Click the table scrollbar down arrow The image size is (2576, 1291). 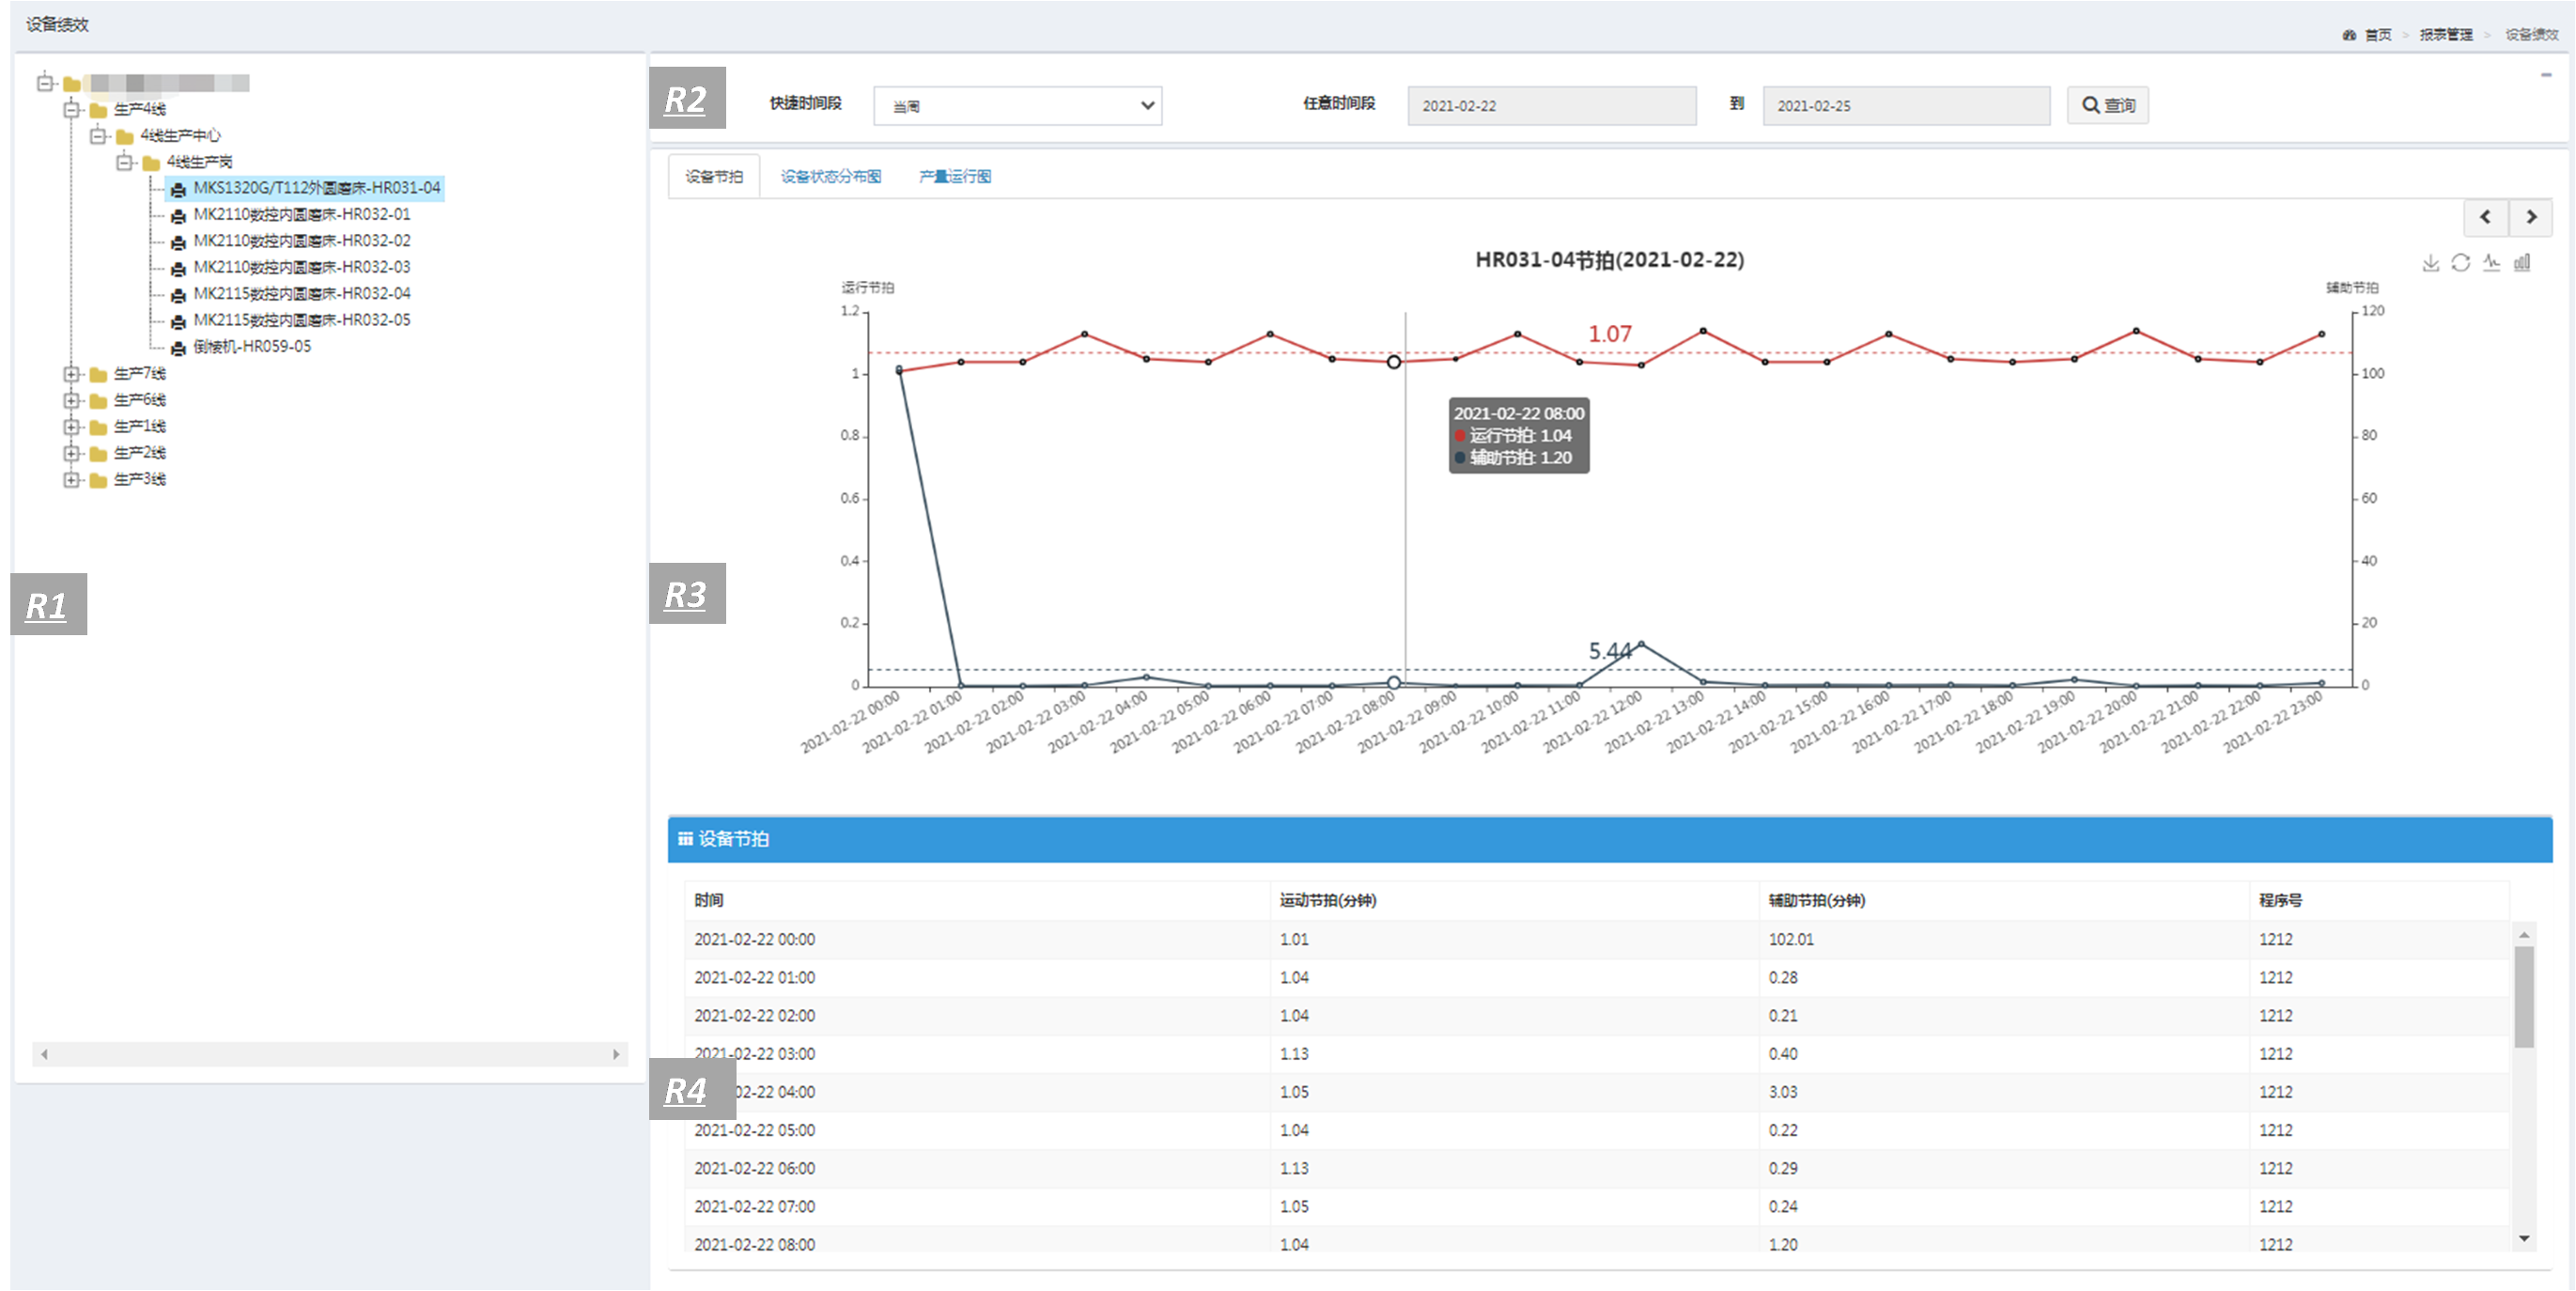point(2524,1239)
